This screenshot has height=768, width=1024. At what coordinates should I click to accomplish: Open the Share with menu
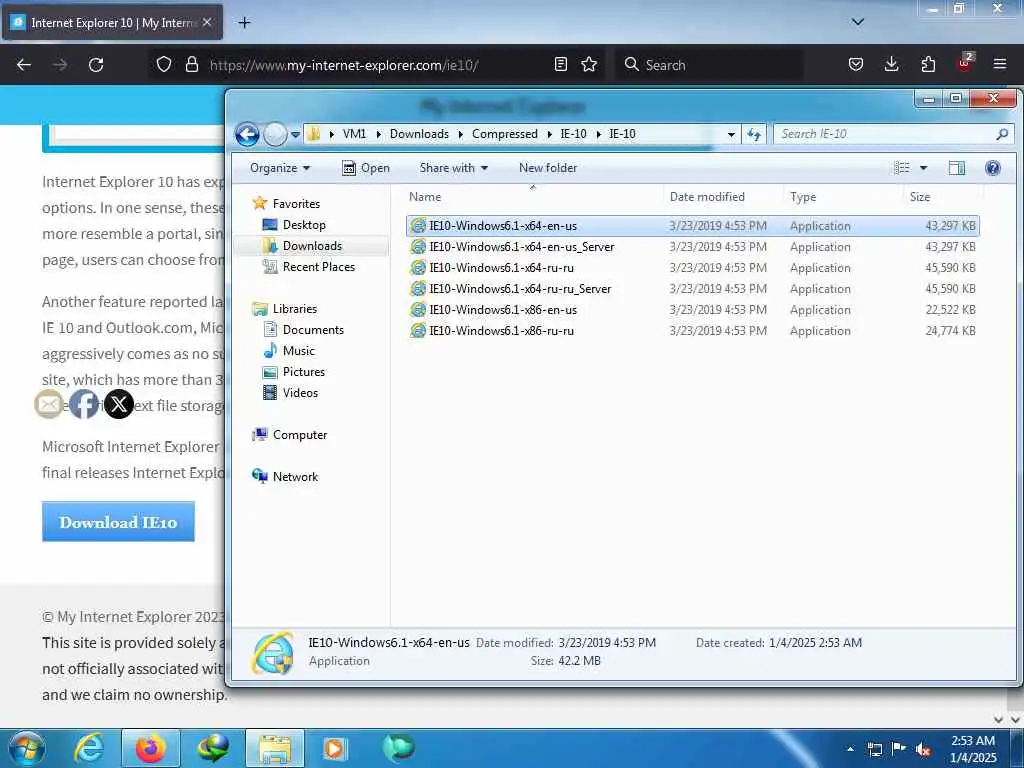pos(454,168)
